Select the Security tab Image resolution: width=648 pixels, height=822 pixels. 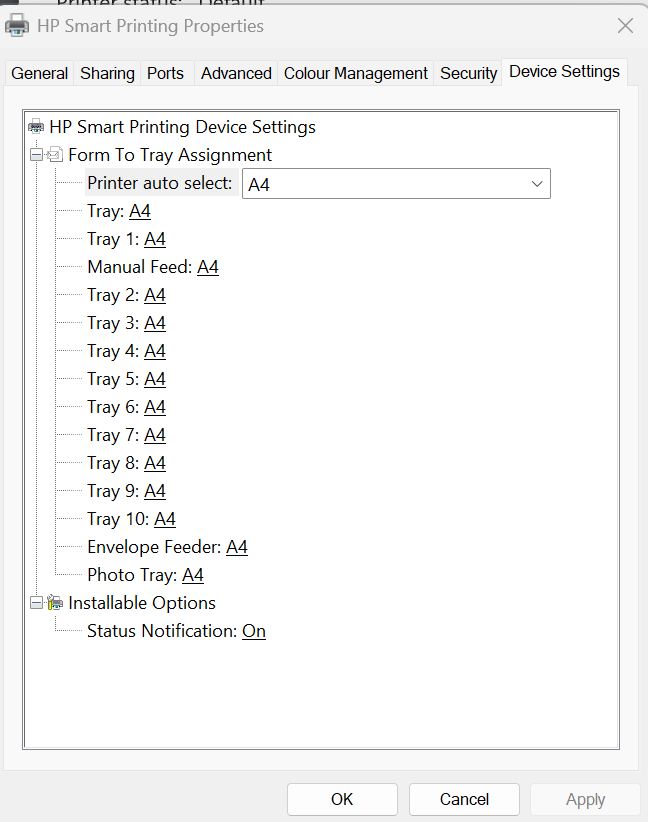tap(468, 73)
